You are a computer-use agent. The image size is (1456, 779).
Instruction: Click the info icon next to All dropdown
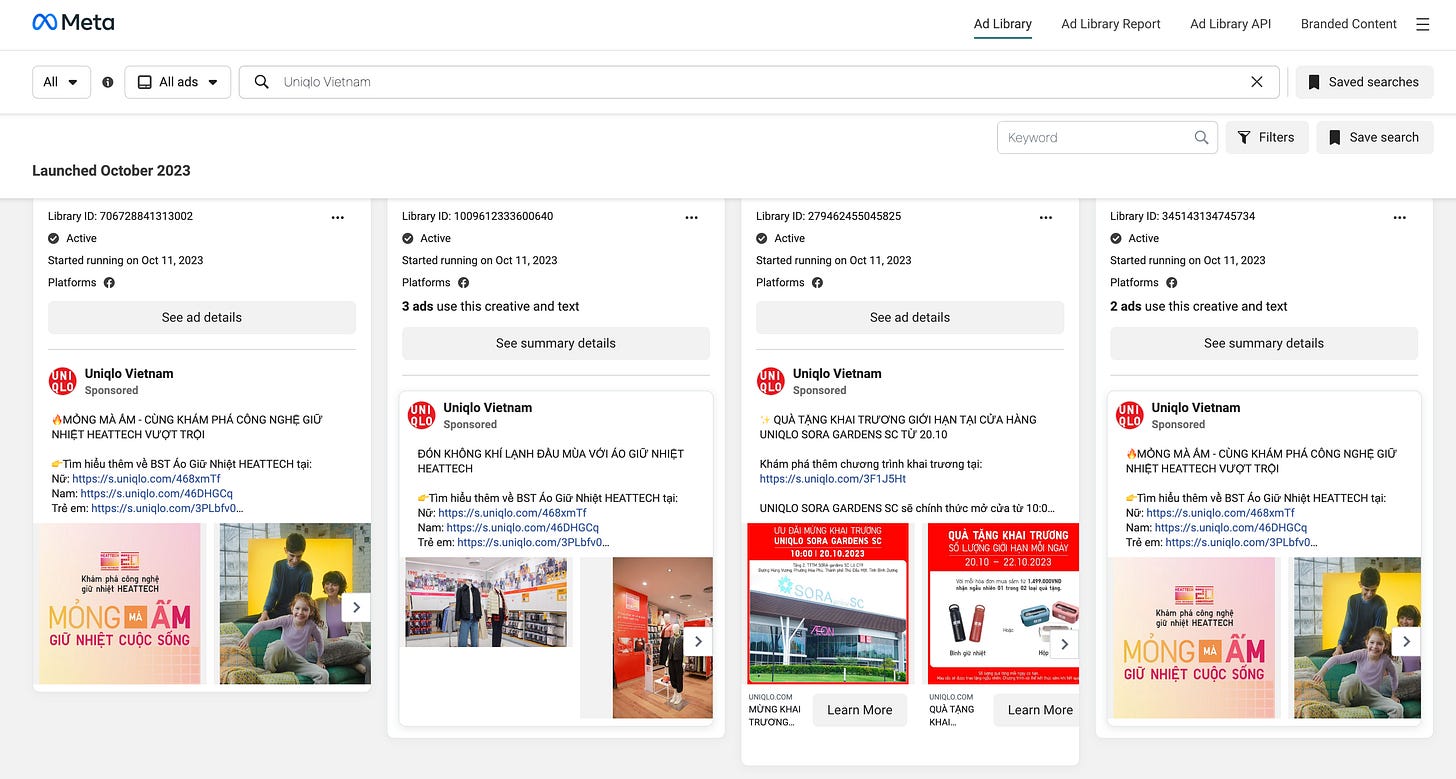pyautogui.click(x=108, y=82)
